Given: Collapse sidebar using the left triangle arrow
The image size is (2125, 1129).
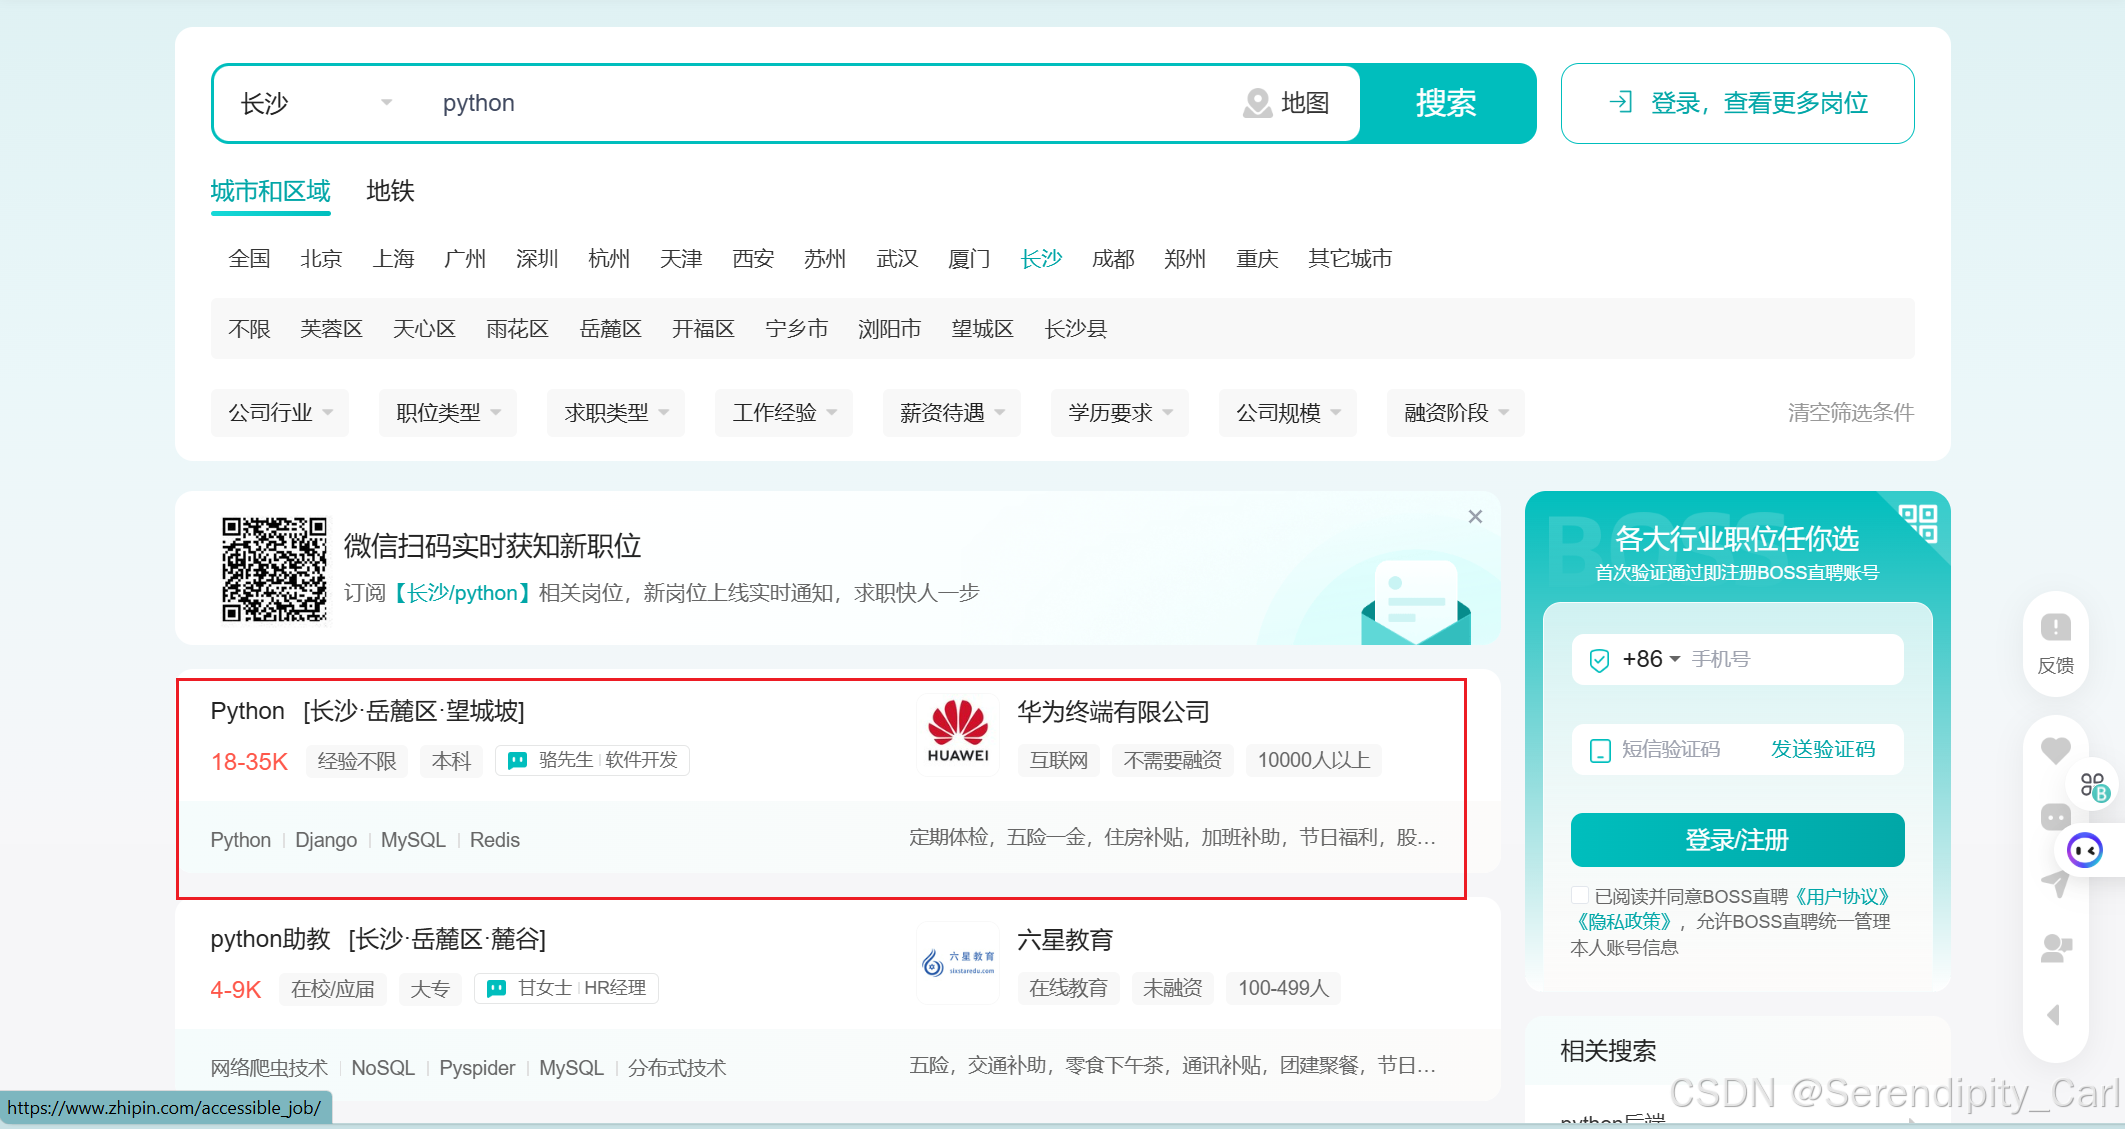Looking at the screenshot, I should pyautogui.click(x=2053, y=1015).
